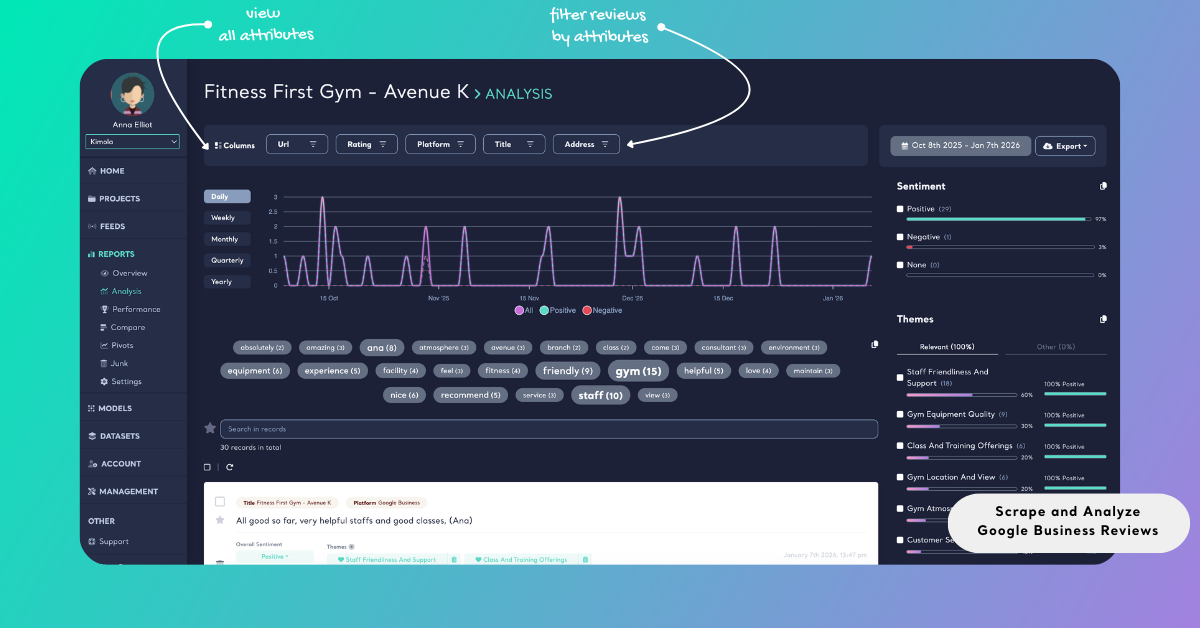Copy the Sentiment panel via its copy icon

pyautogui.click(x=1103, y=186)
